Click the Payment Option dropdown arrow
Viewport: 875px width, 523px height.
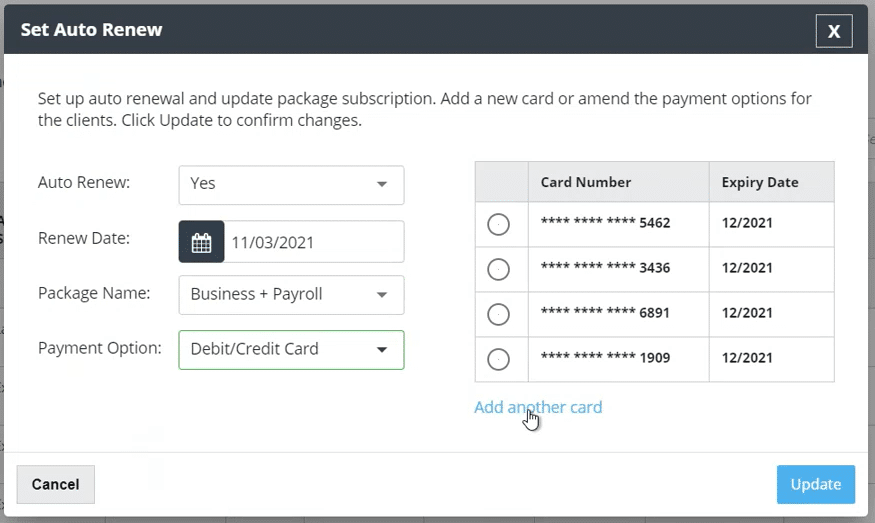[x=381, y=350]
